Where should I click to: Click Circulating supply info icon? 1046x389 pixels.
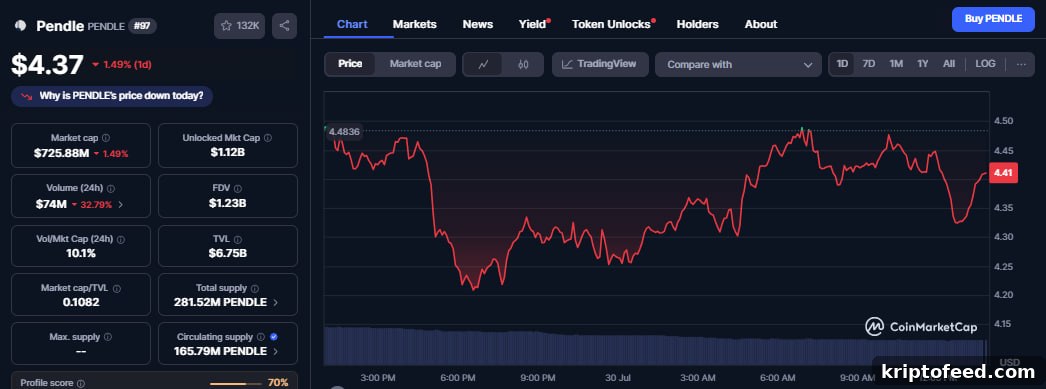pos(261,337)
